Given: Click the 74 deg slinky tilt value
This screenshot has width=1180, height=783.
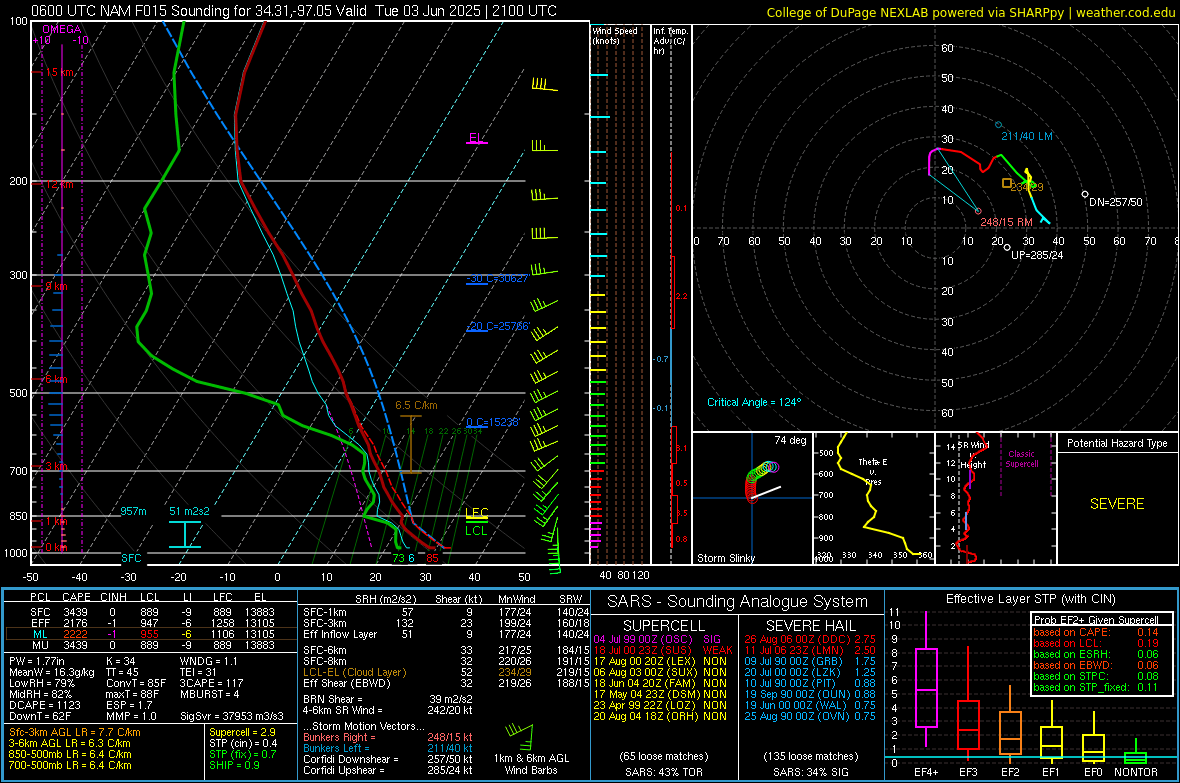Looking at the screenshot, I should click(790, 440).
